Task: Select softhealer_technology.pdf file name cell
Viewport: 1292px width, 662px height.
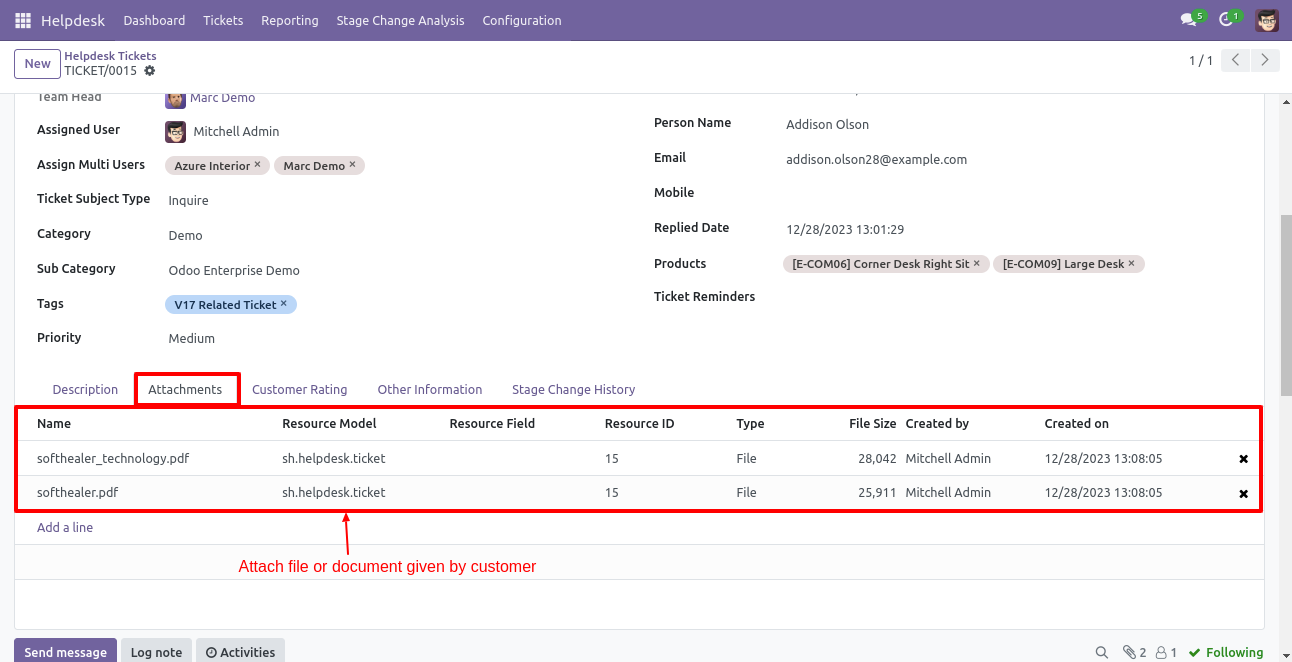Action: click(113, 459)
